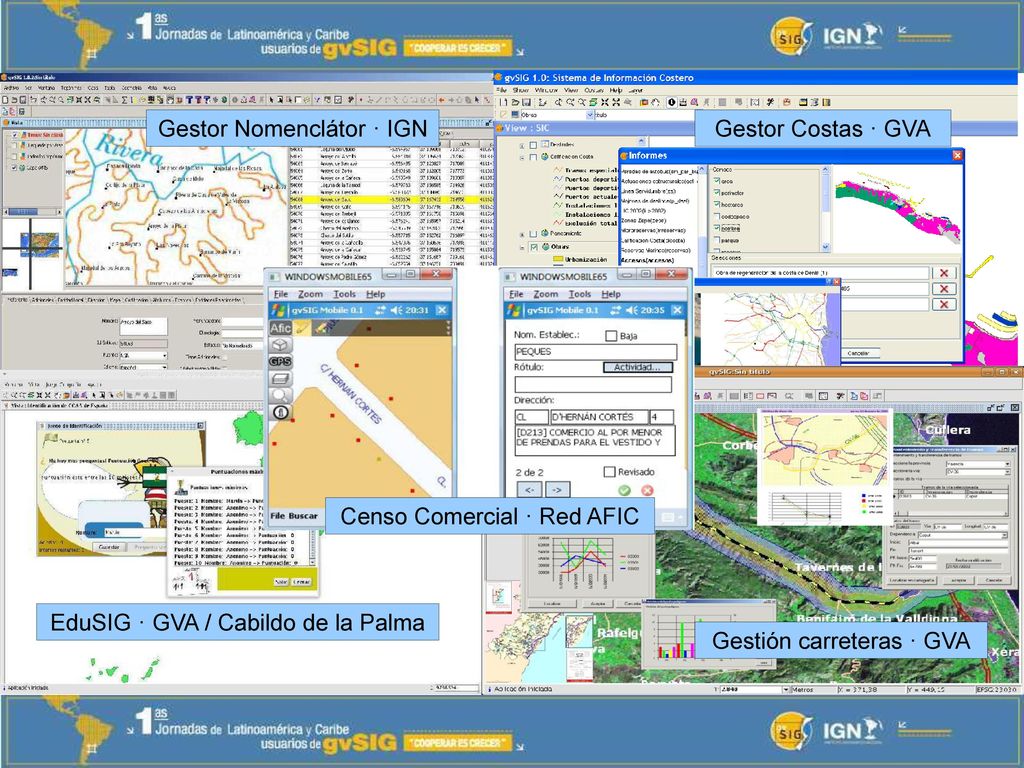The width and height of the screenshot is (1024, 768).
Task: Toggle second checkbox in Informes field list
Action: (x=716, y=193)
